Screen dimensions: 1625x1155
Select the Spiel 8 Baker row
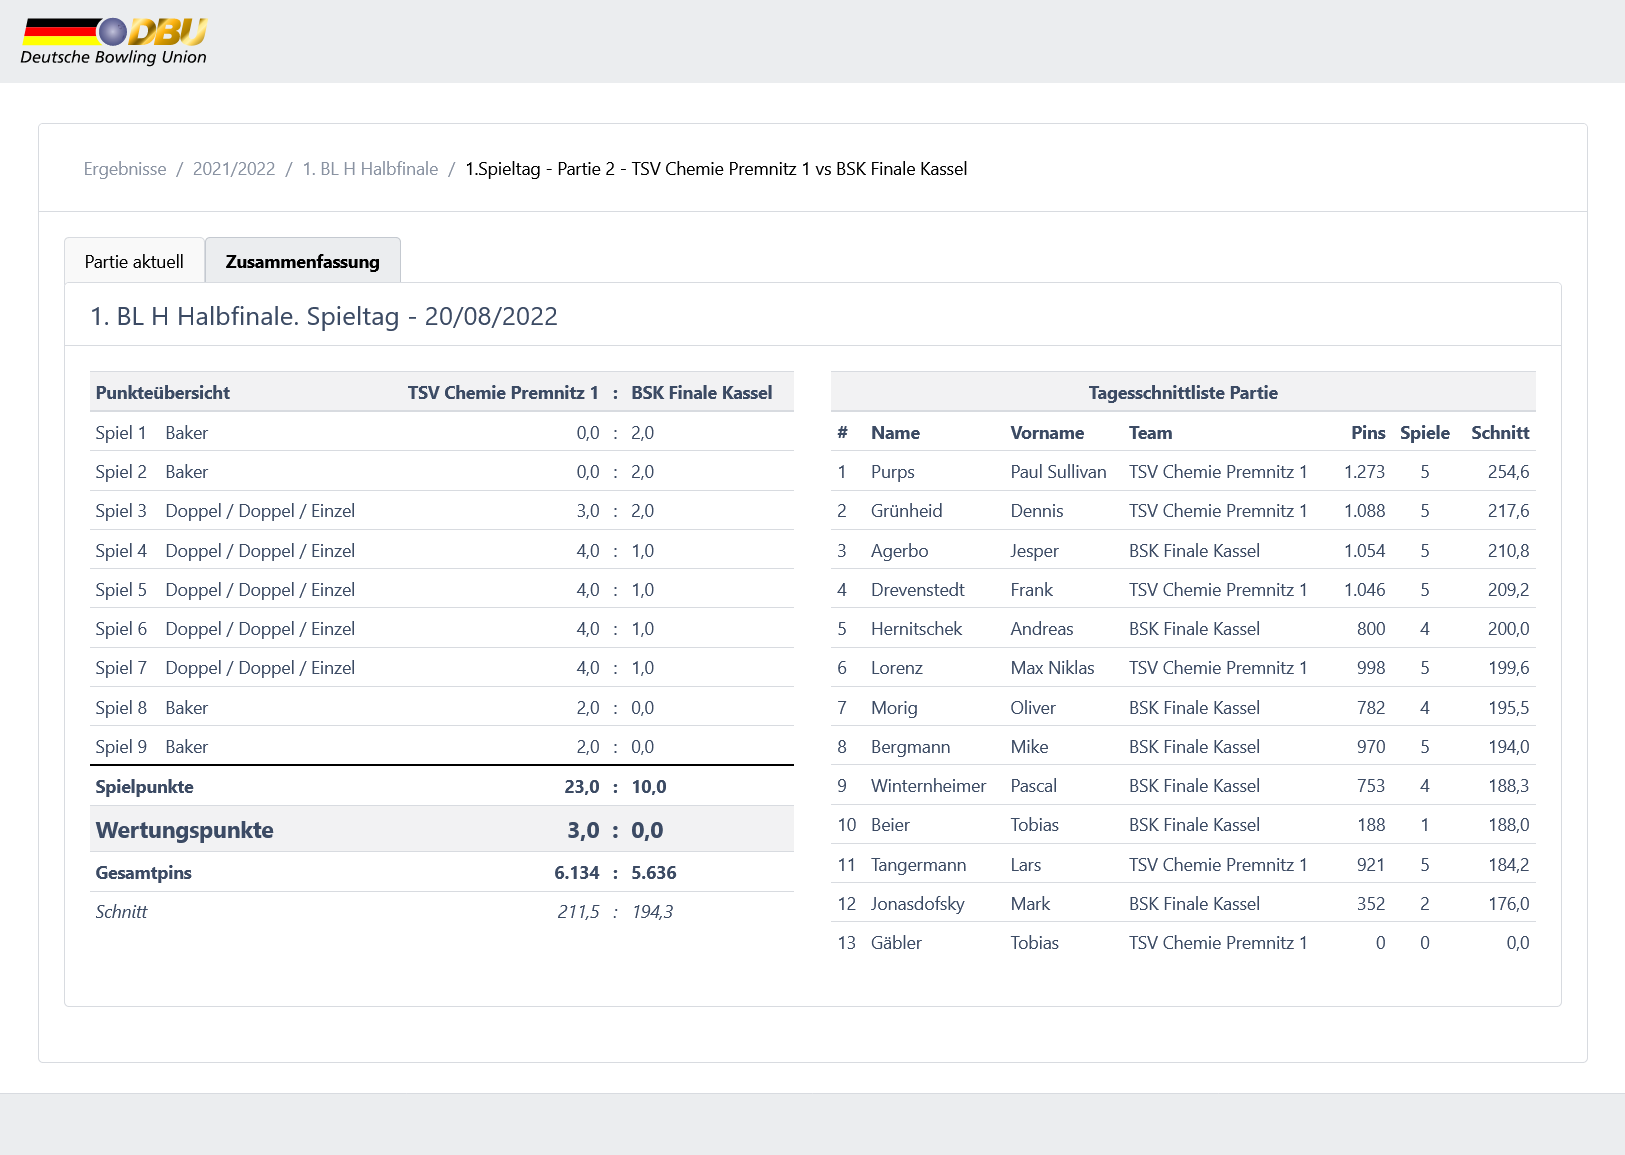tap(442, 707)
